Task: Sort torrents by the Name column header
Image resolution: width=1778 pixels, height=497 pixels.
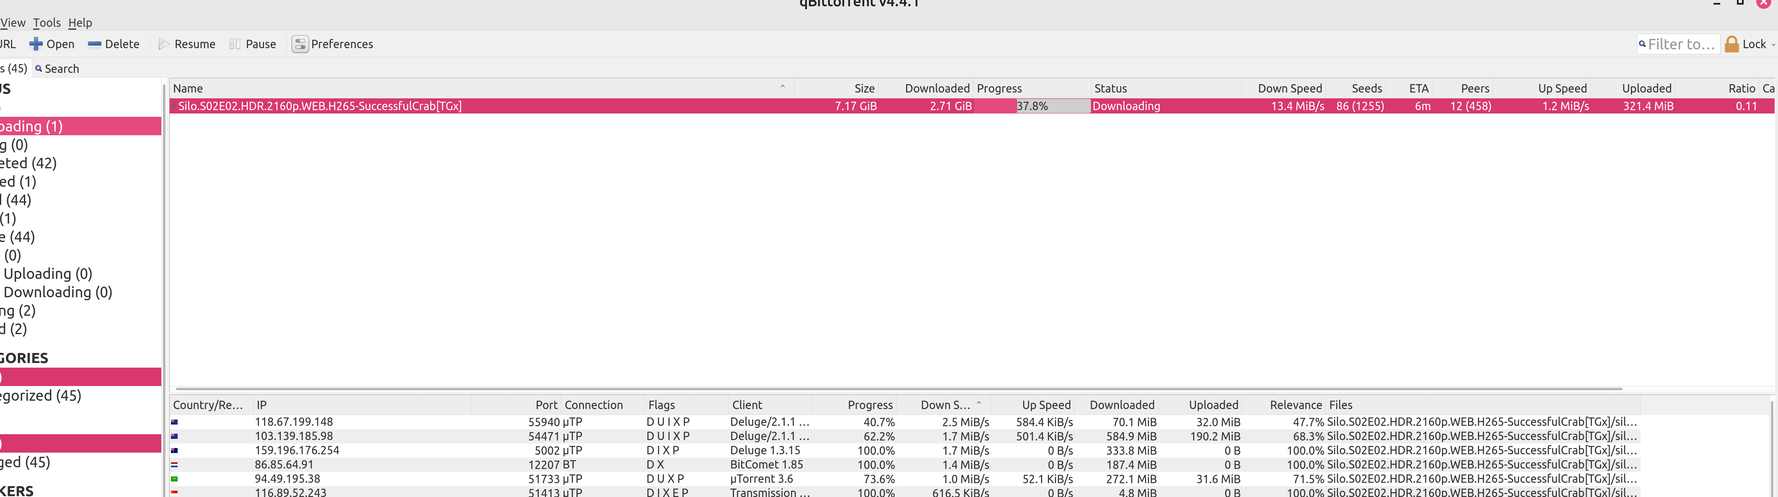Action: pyautogui.click(x=188, y=88)
